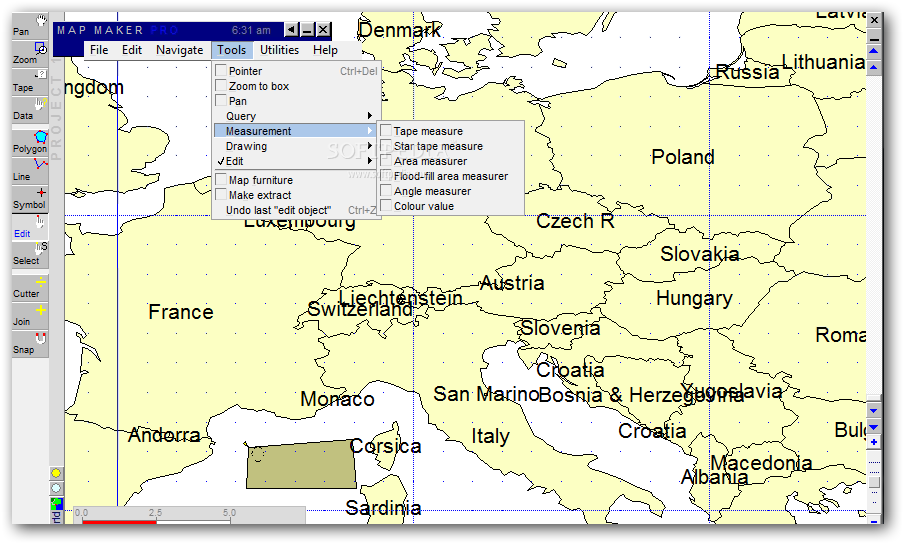
Task: Tick the Pointer checkbox
Action: (x=221, y=70)
